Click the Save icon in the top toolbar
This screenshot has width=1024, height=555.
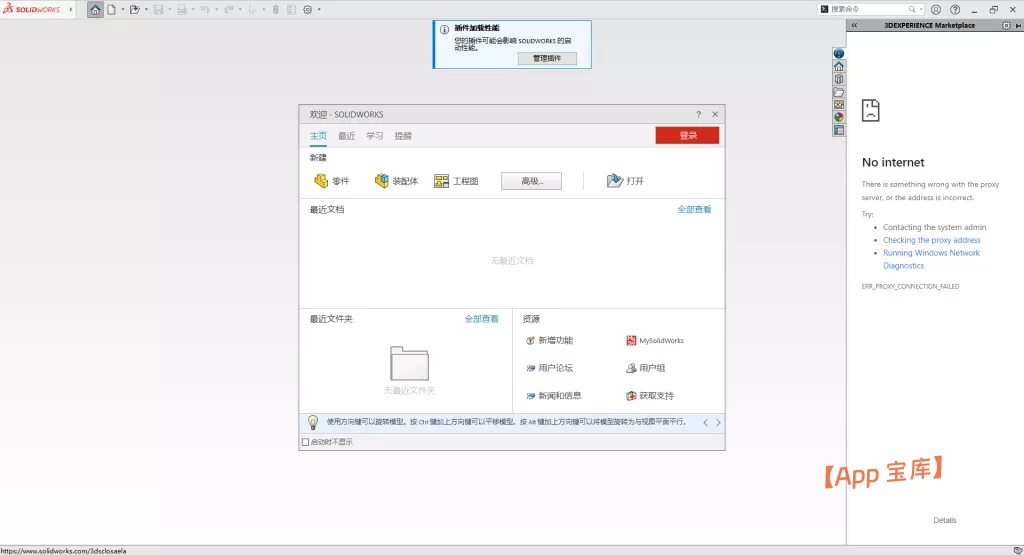click(158, 10)
